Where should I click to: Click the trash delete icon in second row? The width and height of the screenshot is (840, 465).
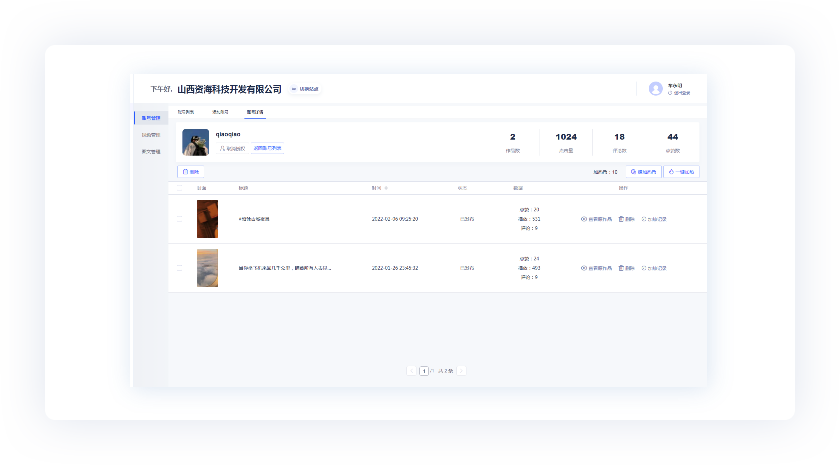[621, 268]
